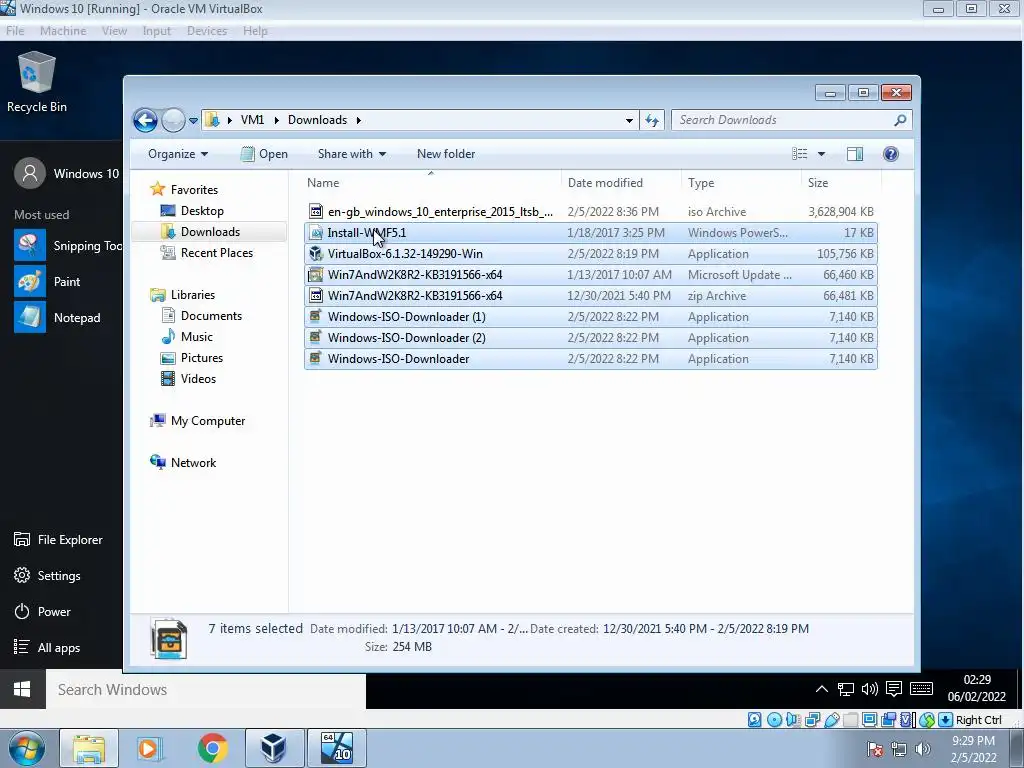Open the Pictures library
1024x768 pixels.
(201, 358)
